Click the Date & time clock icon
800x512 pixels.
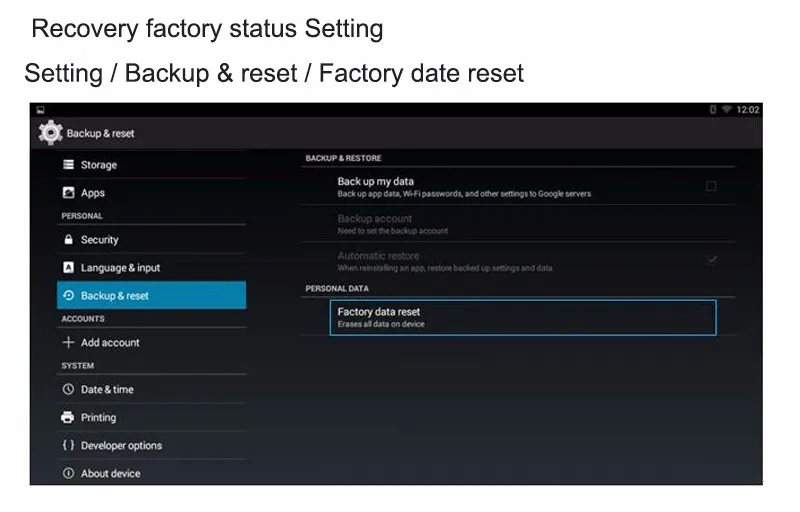tap(69, 390)
